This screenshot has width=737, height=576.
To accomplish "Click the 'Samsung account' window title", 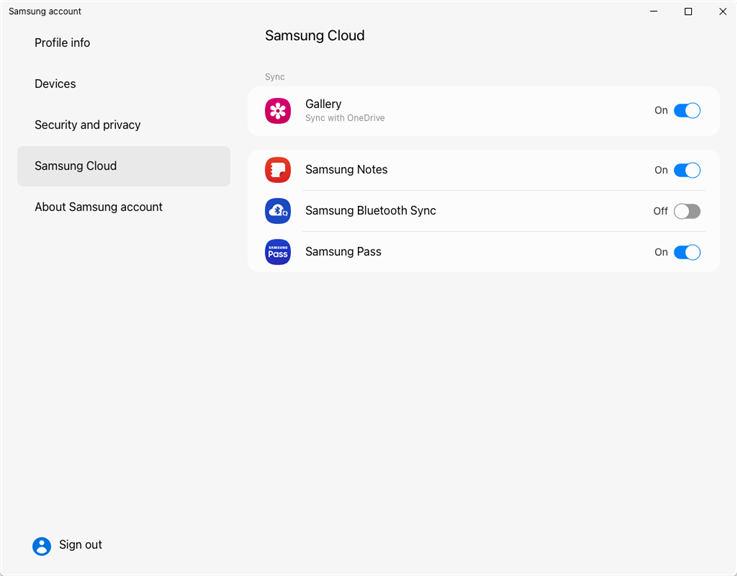I will [x=45, y=11].
